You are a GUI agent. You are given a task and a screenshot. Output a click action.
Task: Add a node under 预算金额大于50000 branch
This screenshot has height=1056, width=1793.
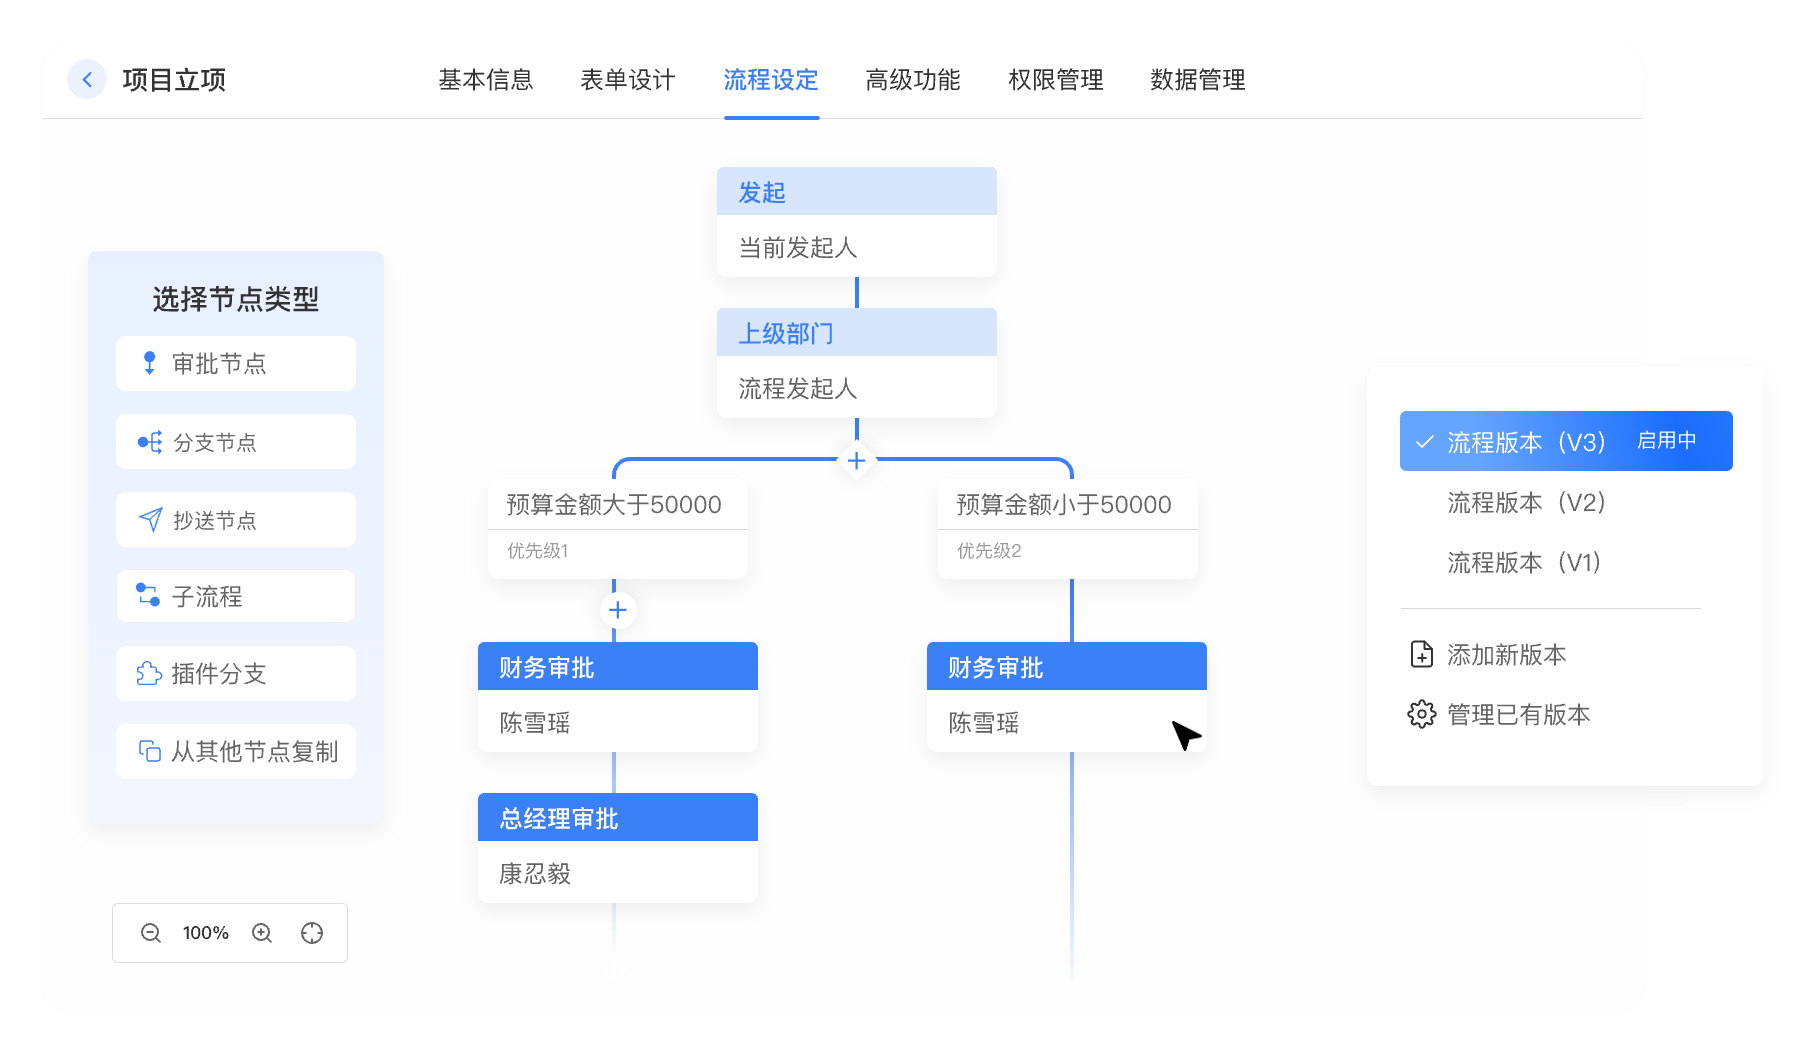617,610
